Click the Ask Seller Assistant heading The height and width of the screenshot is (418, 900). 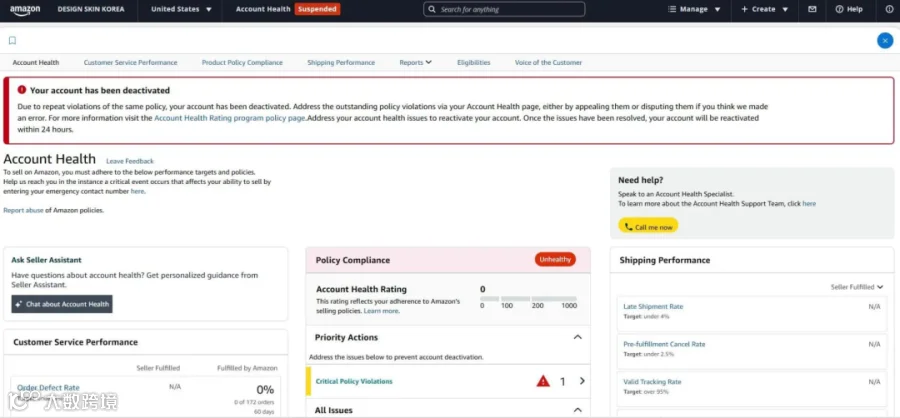point(46,260)
